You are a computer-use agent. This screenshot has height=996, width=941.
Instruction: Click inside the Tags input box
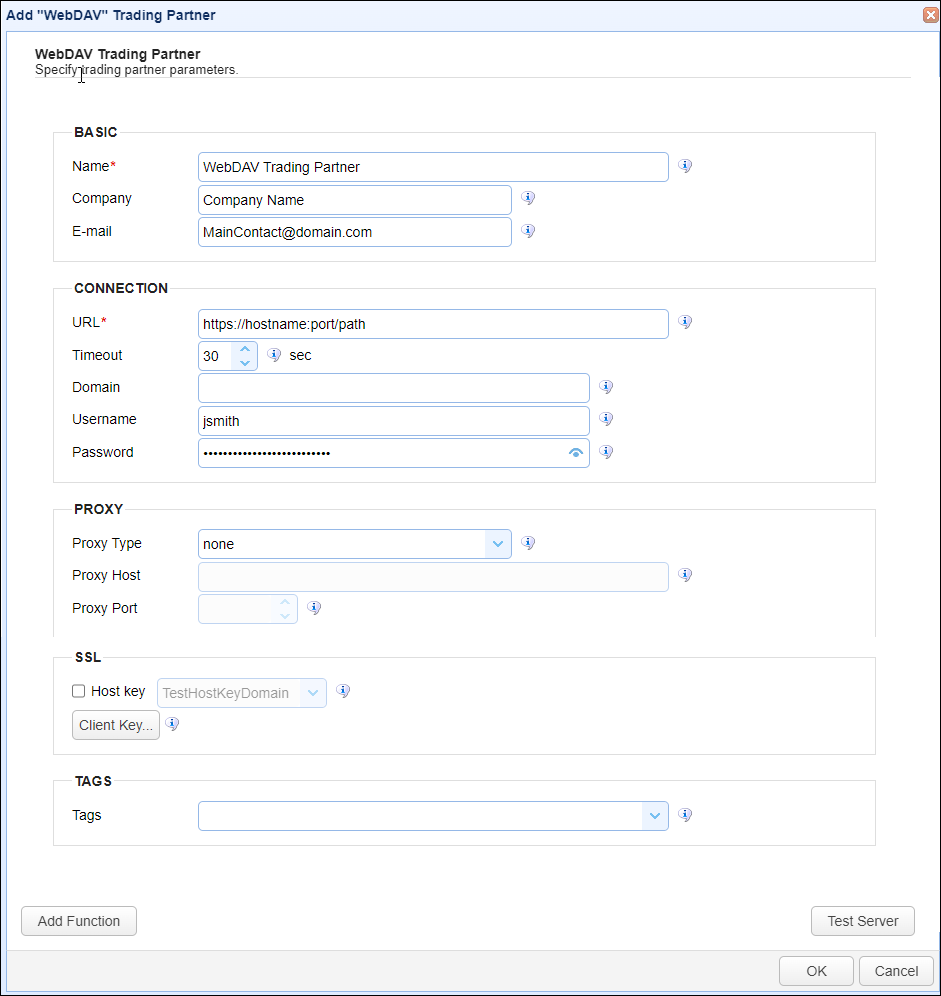421,816
